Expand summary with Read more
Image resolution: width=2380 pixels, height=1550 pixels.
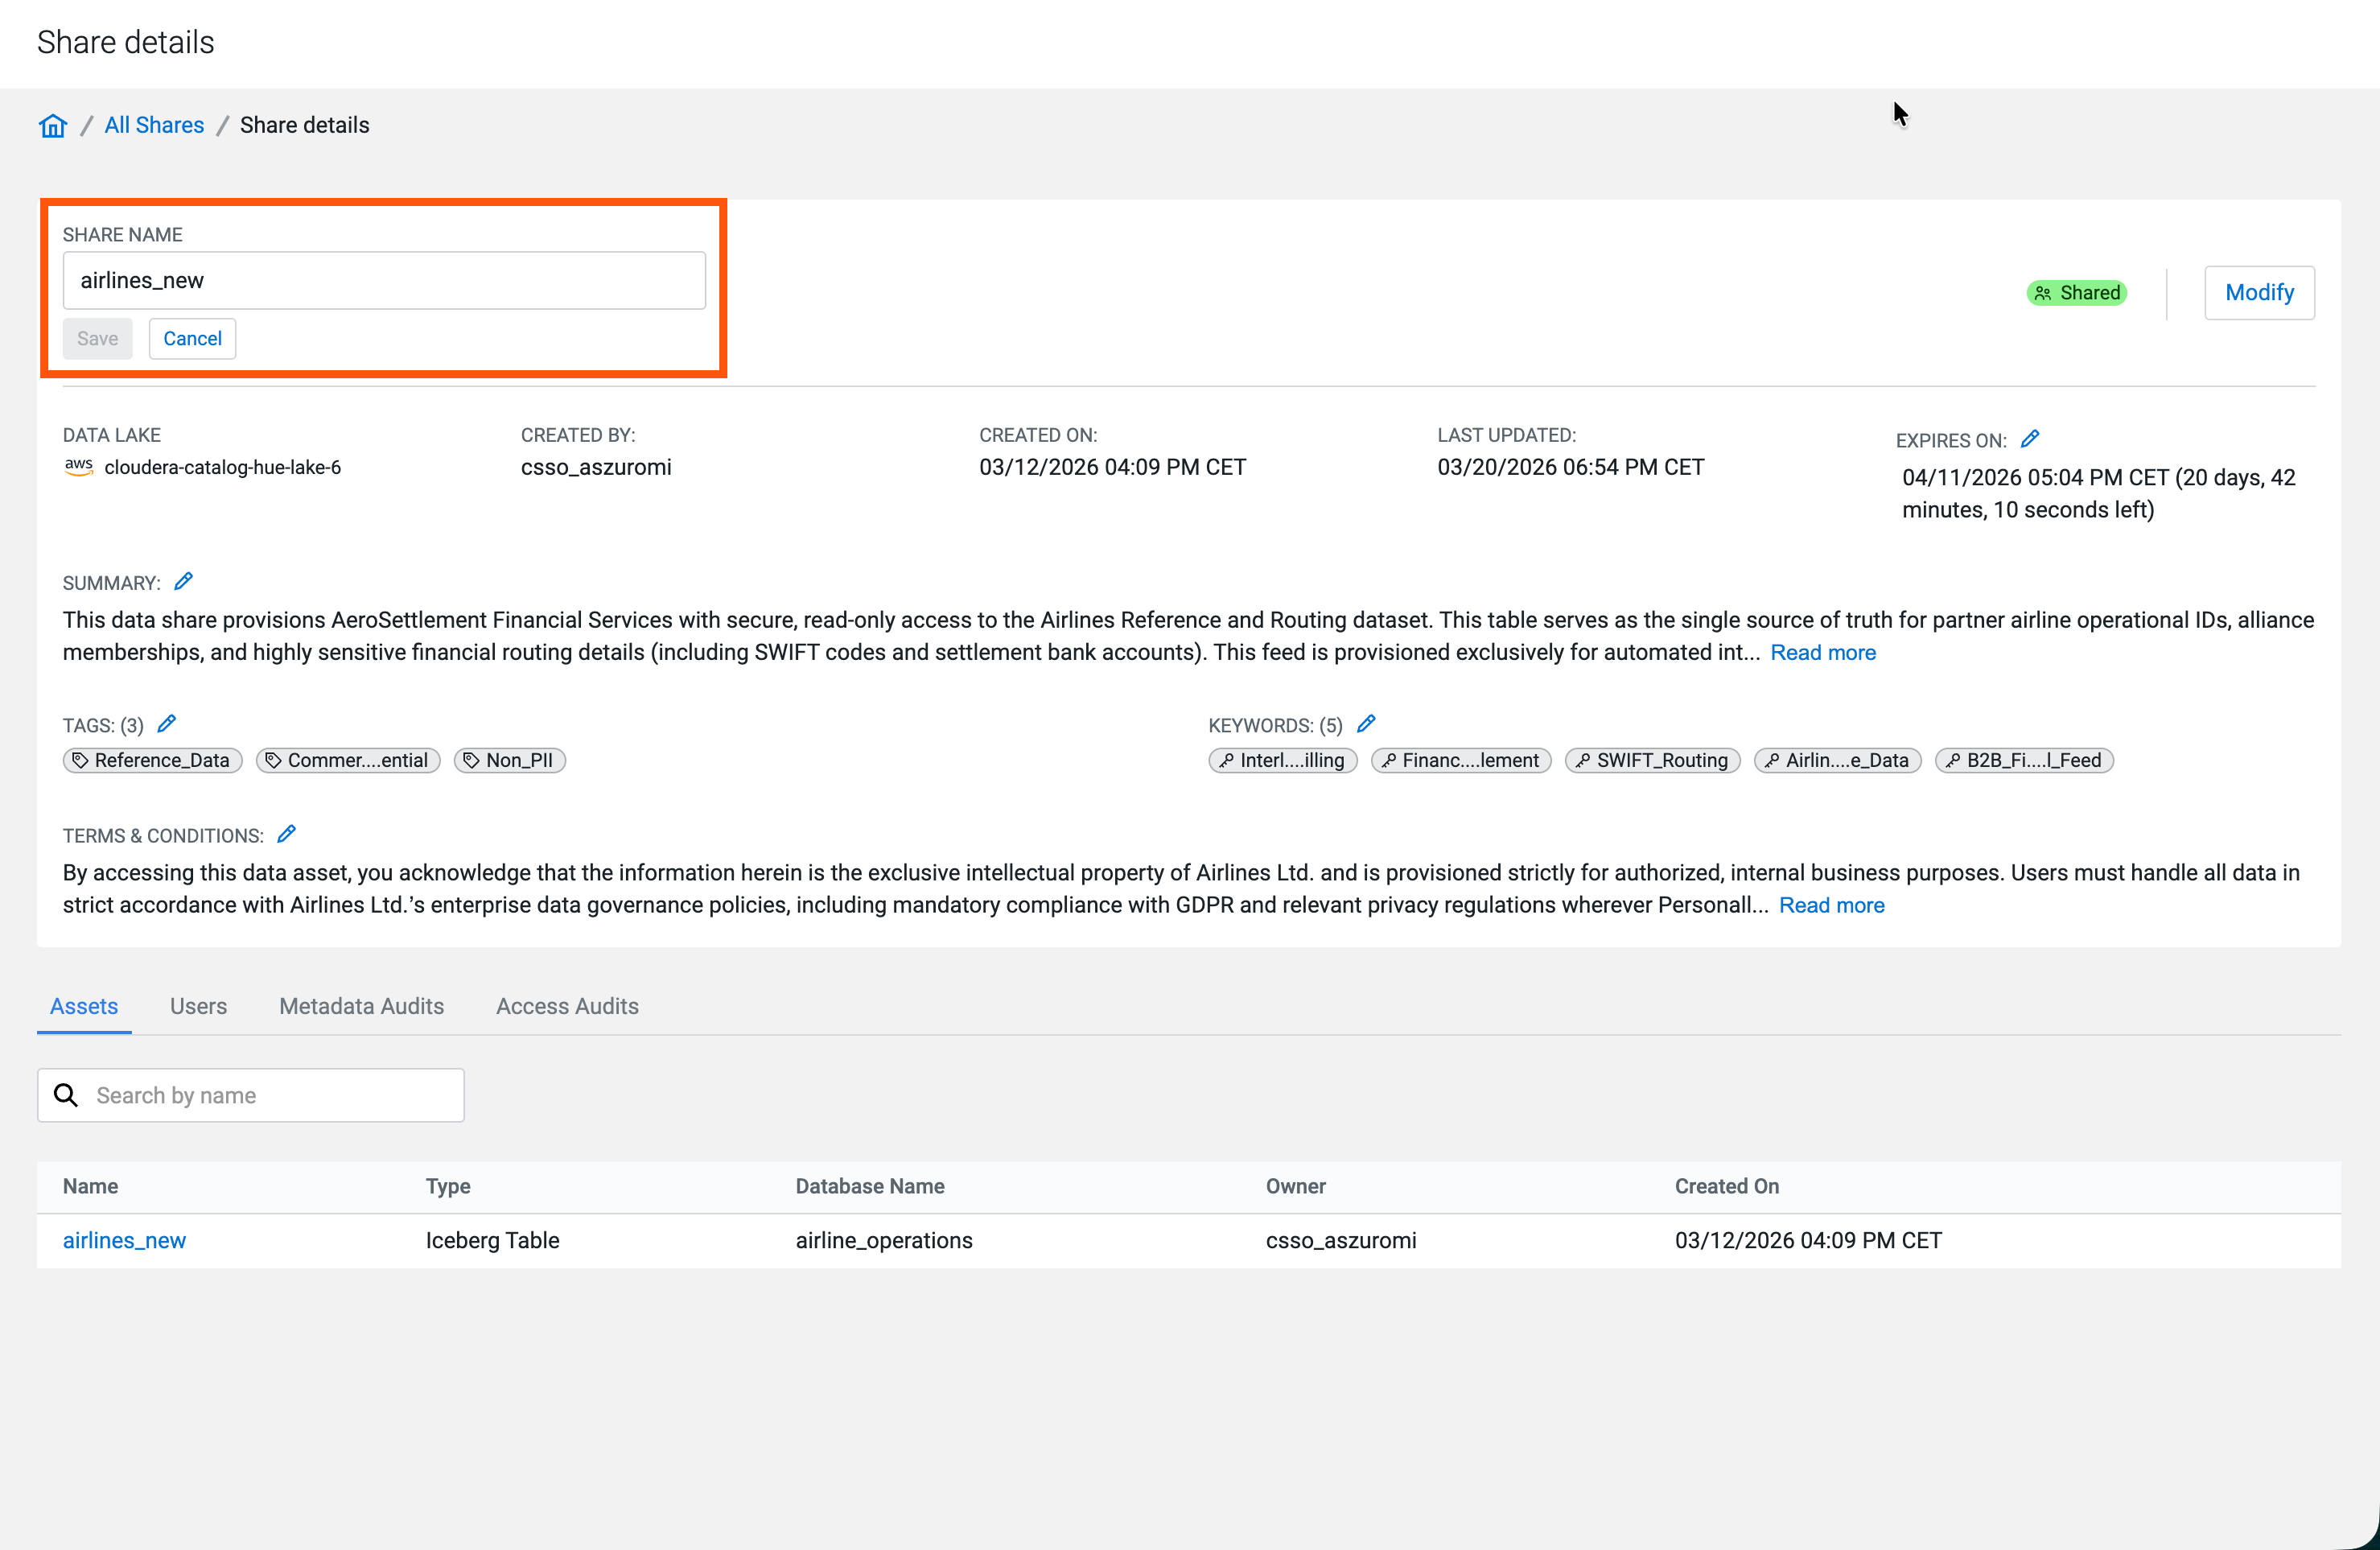point(1822,652)
